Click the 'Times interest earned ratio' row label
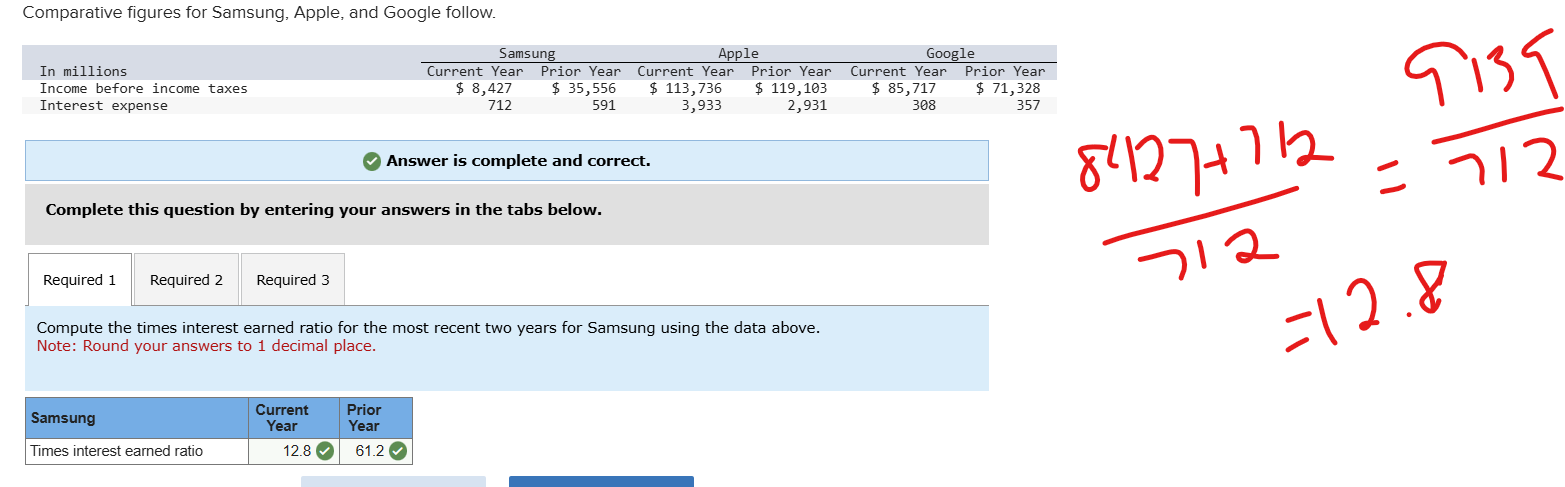This screenshot has width=1565, height=487. coord(117,451)
